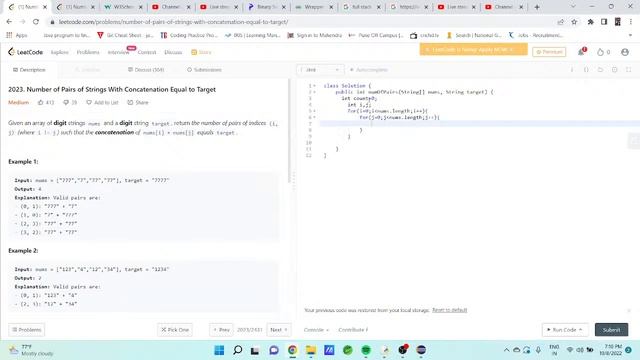
Task: Open the Store nav item
Action: (x=201, y=52)
